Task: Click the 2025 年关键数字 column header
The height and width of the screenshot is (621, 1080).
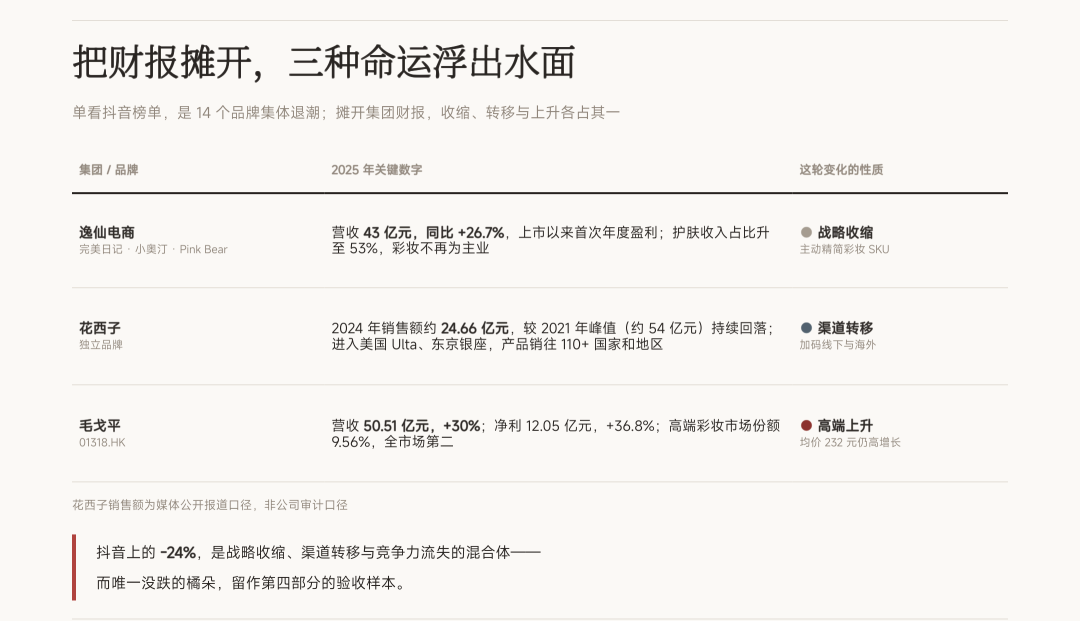Action: [377, 170]
